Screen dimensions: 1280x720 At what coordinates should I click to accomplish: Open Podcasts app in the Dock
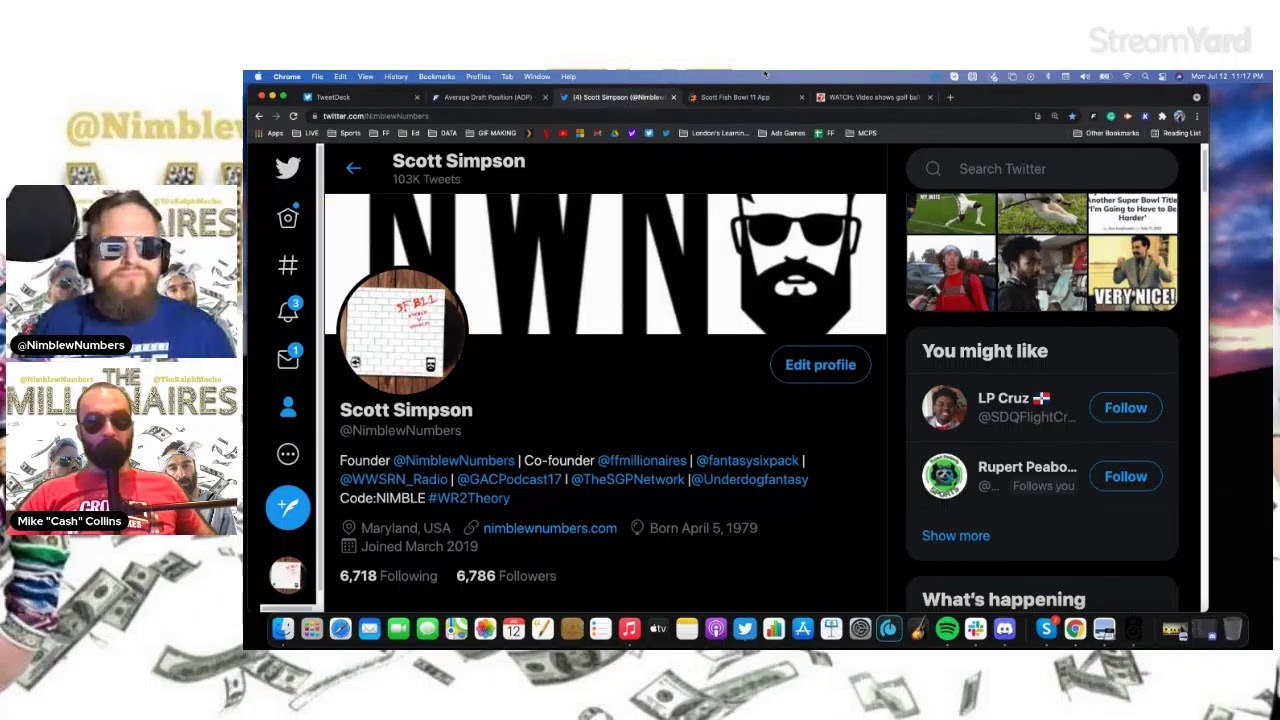[716, 629]
